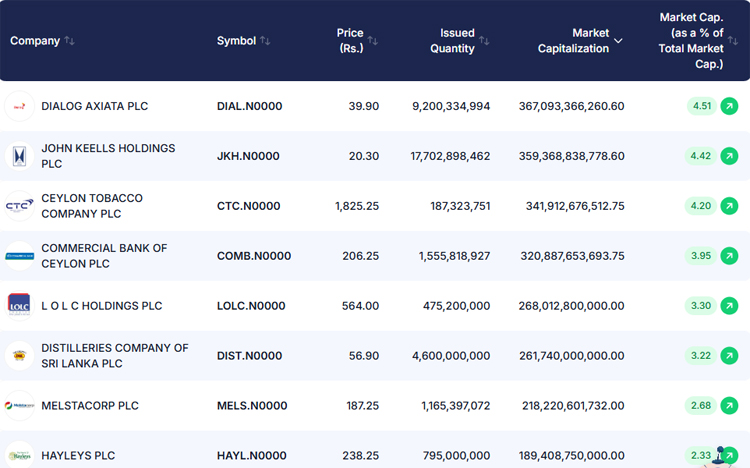The width and height of the screenshot is (750, 468).
Task: Open Dialog Axiata green arrow link
Action: pos(729,106)
